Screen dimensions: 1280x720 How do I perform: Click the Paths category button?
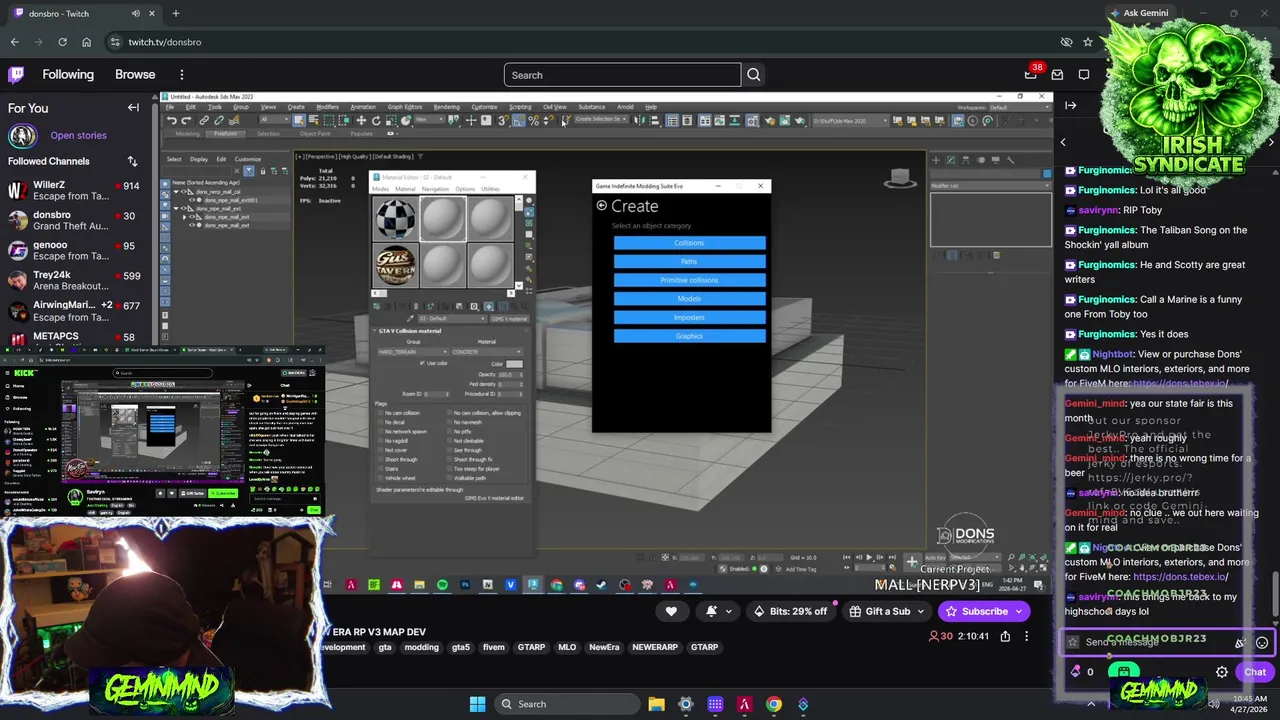pos(689,262)
